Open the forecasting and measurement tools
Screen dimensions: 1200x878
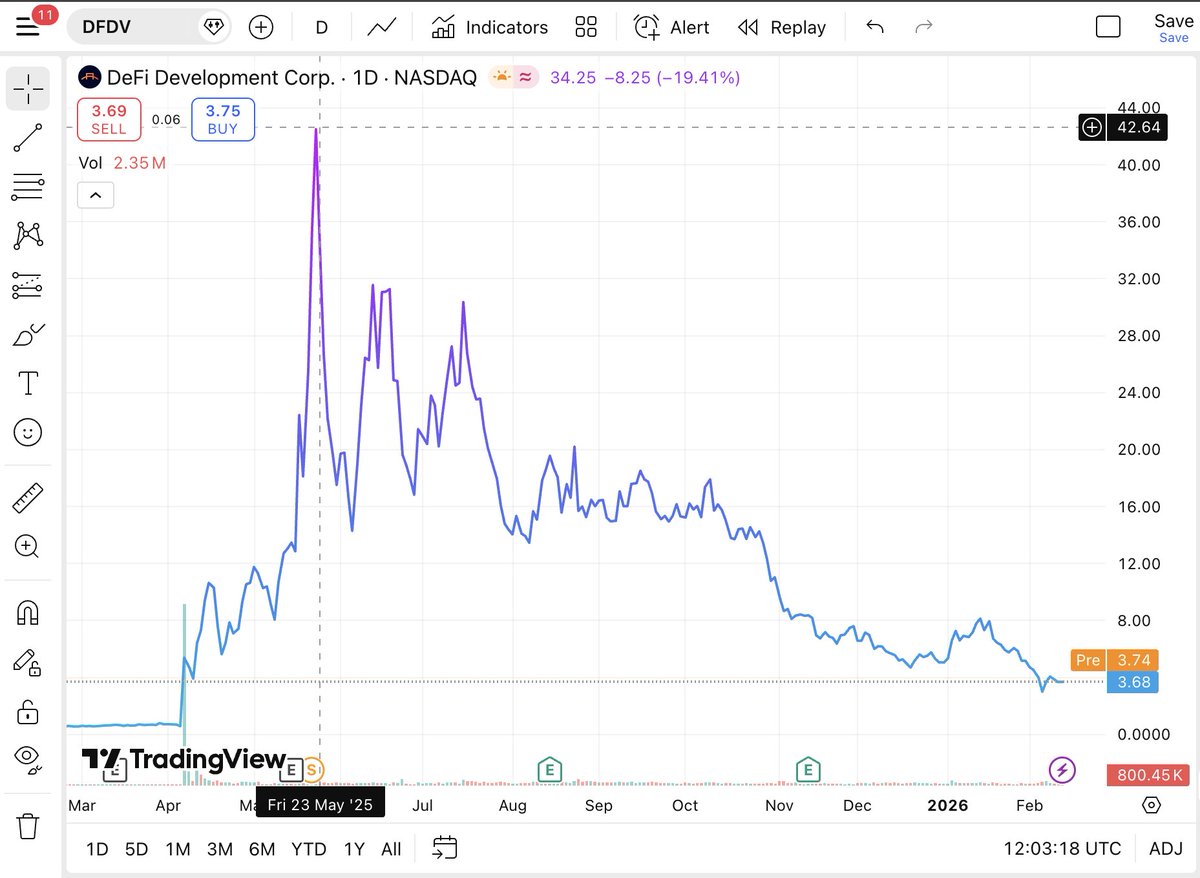[x=28, y=285]
